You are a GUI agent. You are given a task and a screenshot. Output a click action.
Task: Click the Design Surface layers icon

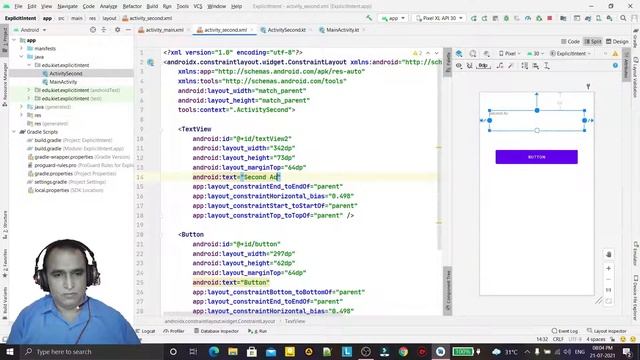coord(459,53)
